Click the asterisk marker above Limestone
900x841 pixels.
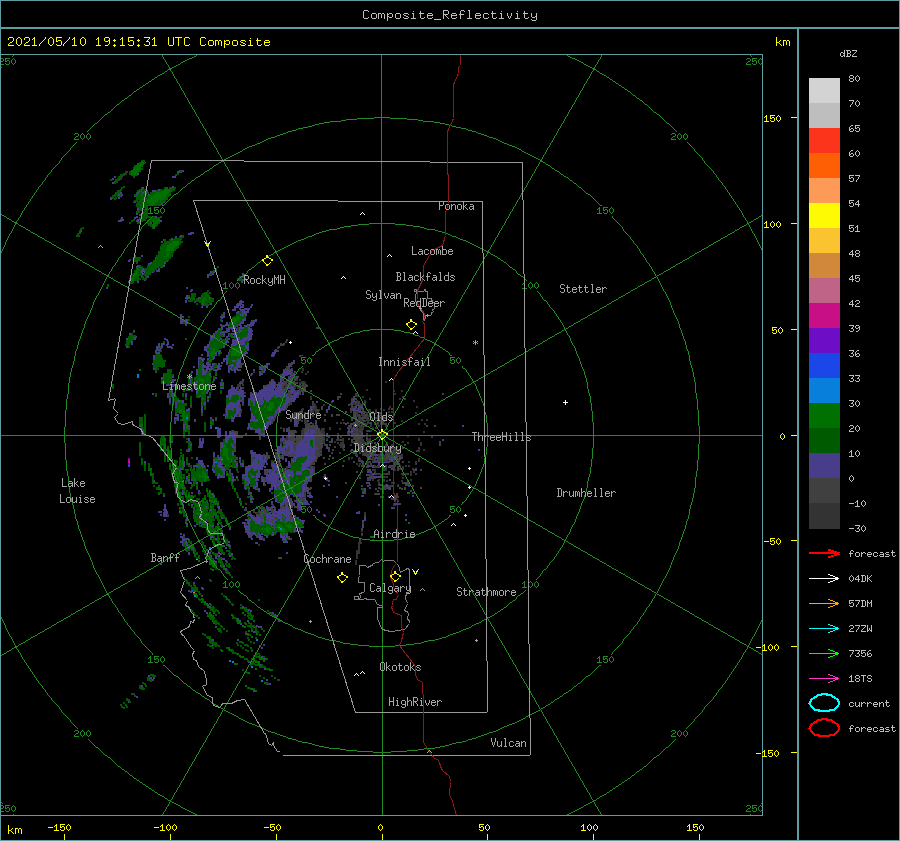(x=189, y=377)
